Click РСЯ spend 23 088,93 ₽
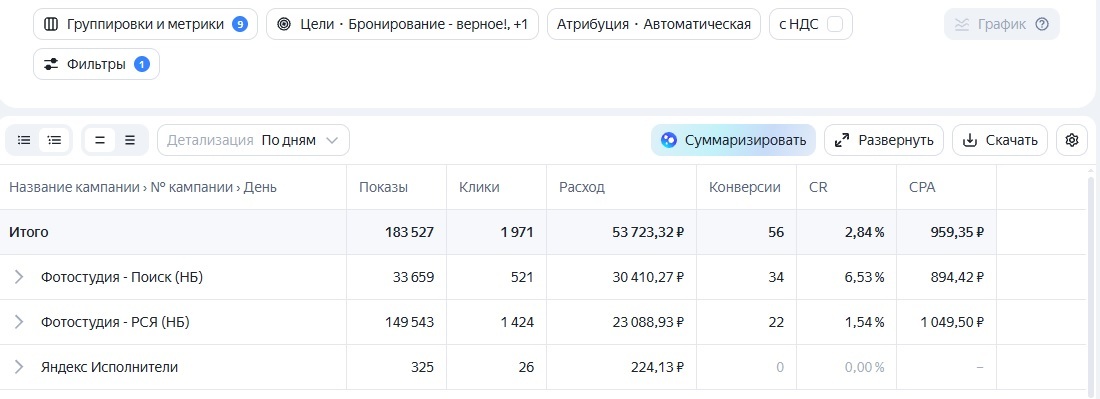 (649, 322)
